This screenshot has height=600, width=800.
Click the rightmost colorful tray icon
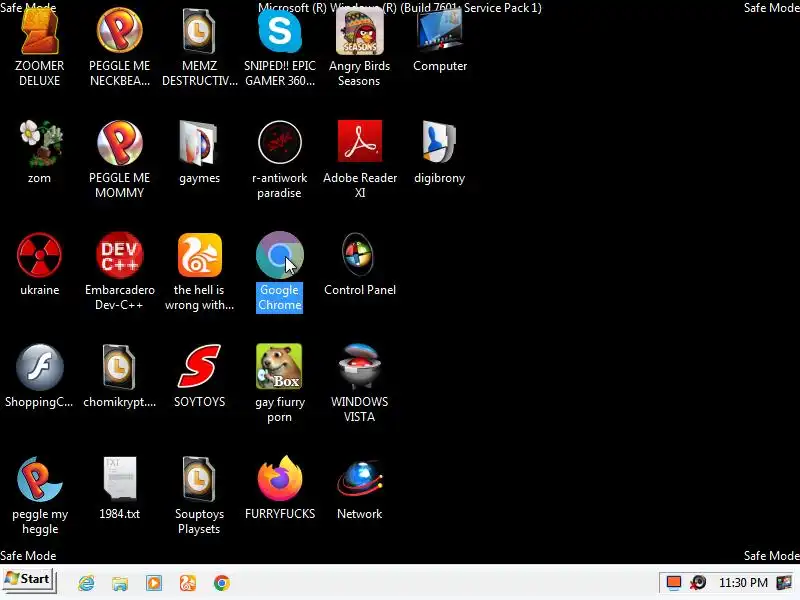click(x=784, y=583)
